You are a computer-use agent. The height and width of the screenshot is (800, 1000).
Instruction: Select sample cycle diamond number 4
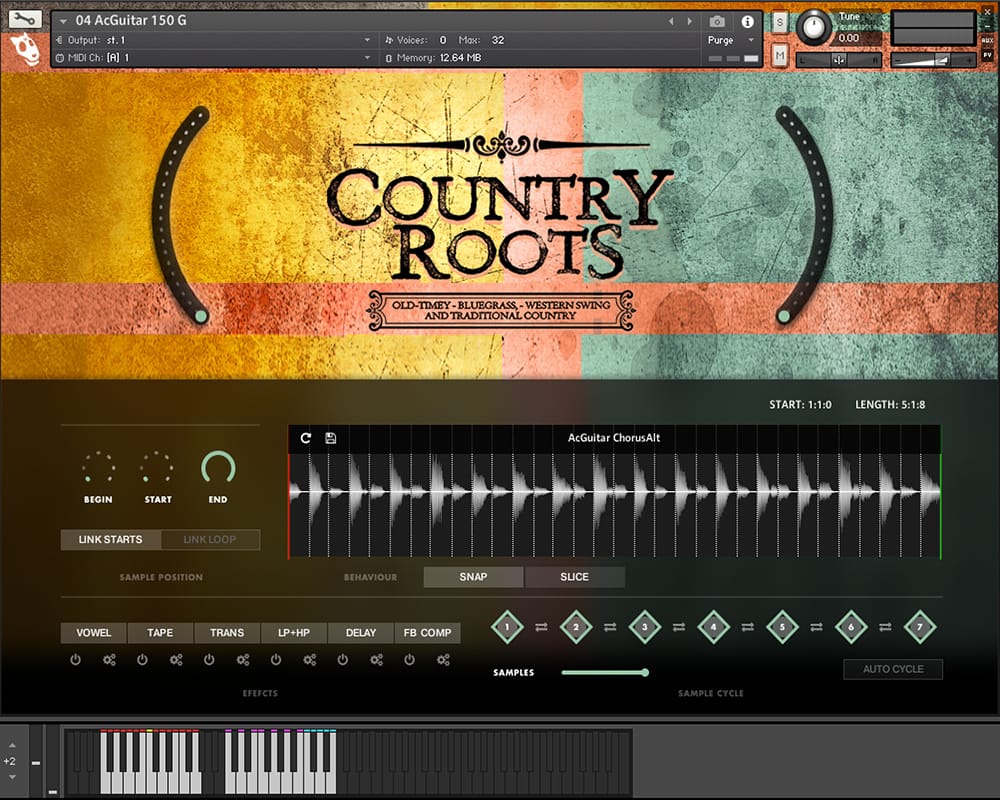point(713,627)
